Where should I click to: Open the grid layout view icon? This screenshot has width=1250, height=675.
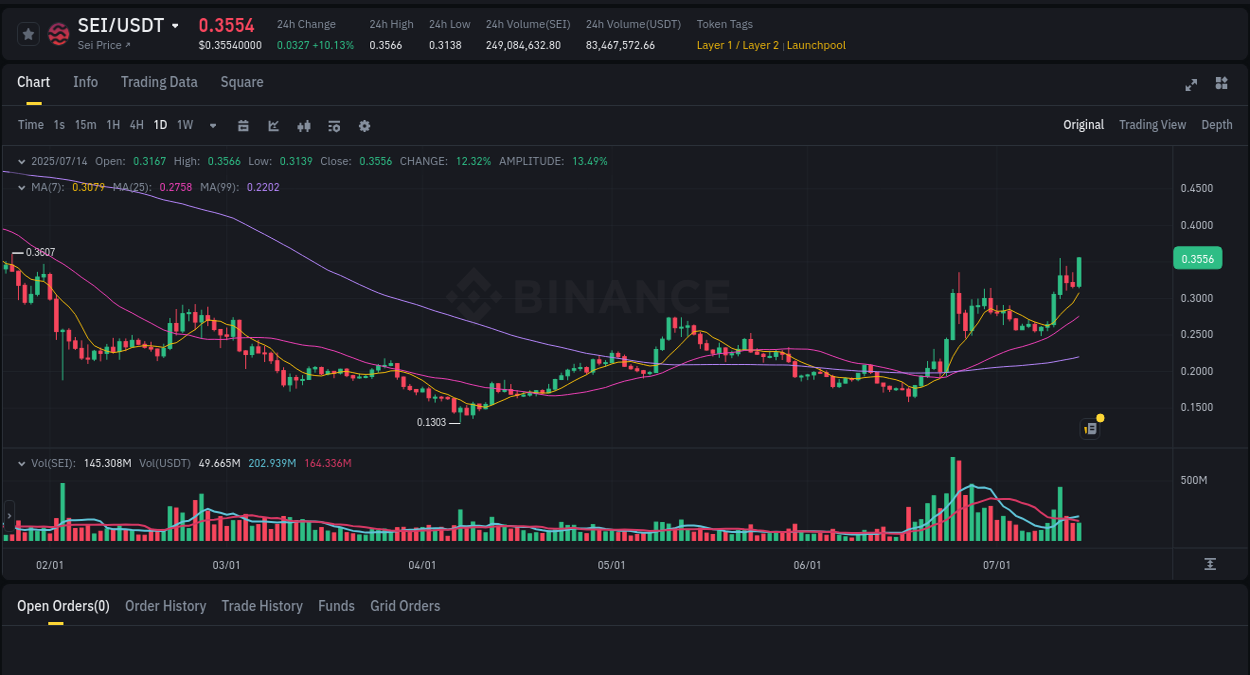coord(1221,85)
